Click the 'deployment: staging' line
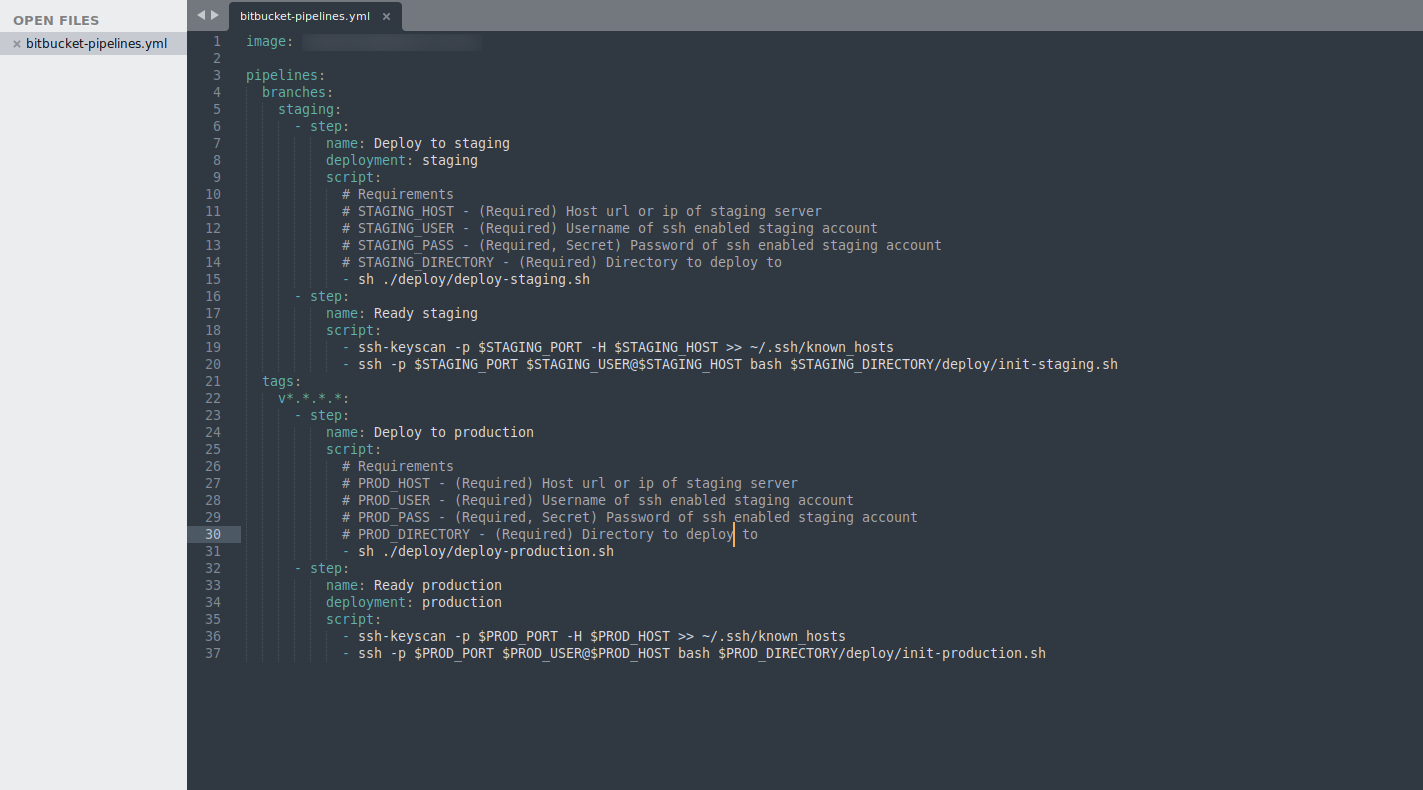 point(402,160)
